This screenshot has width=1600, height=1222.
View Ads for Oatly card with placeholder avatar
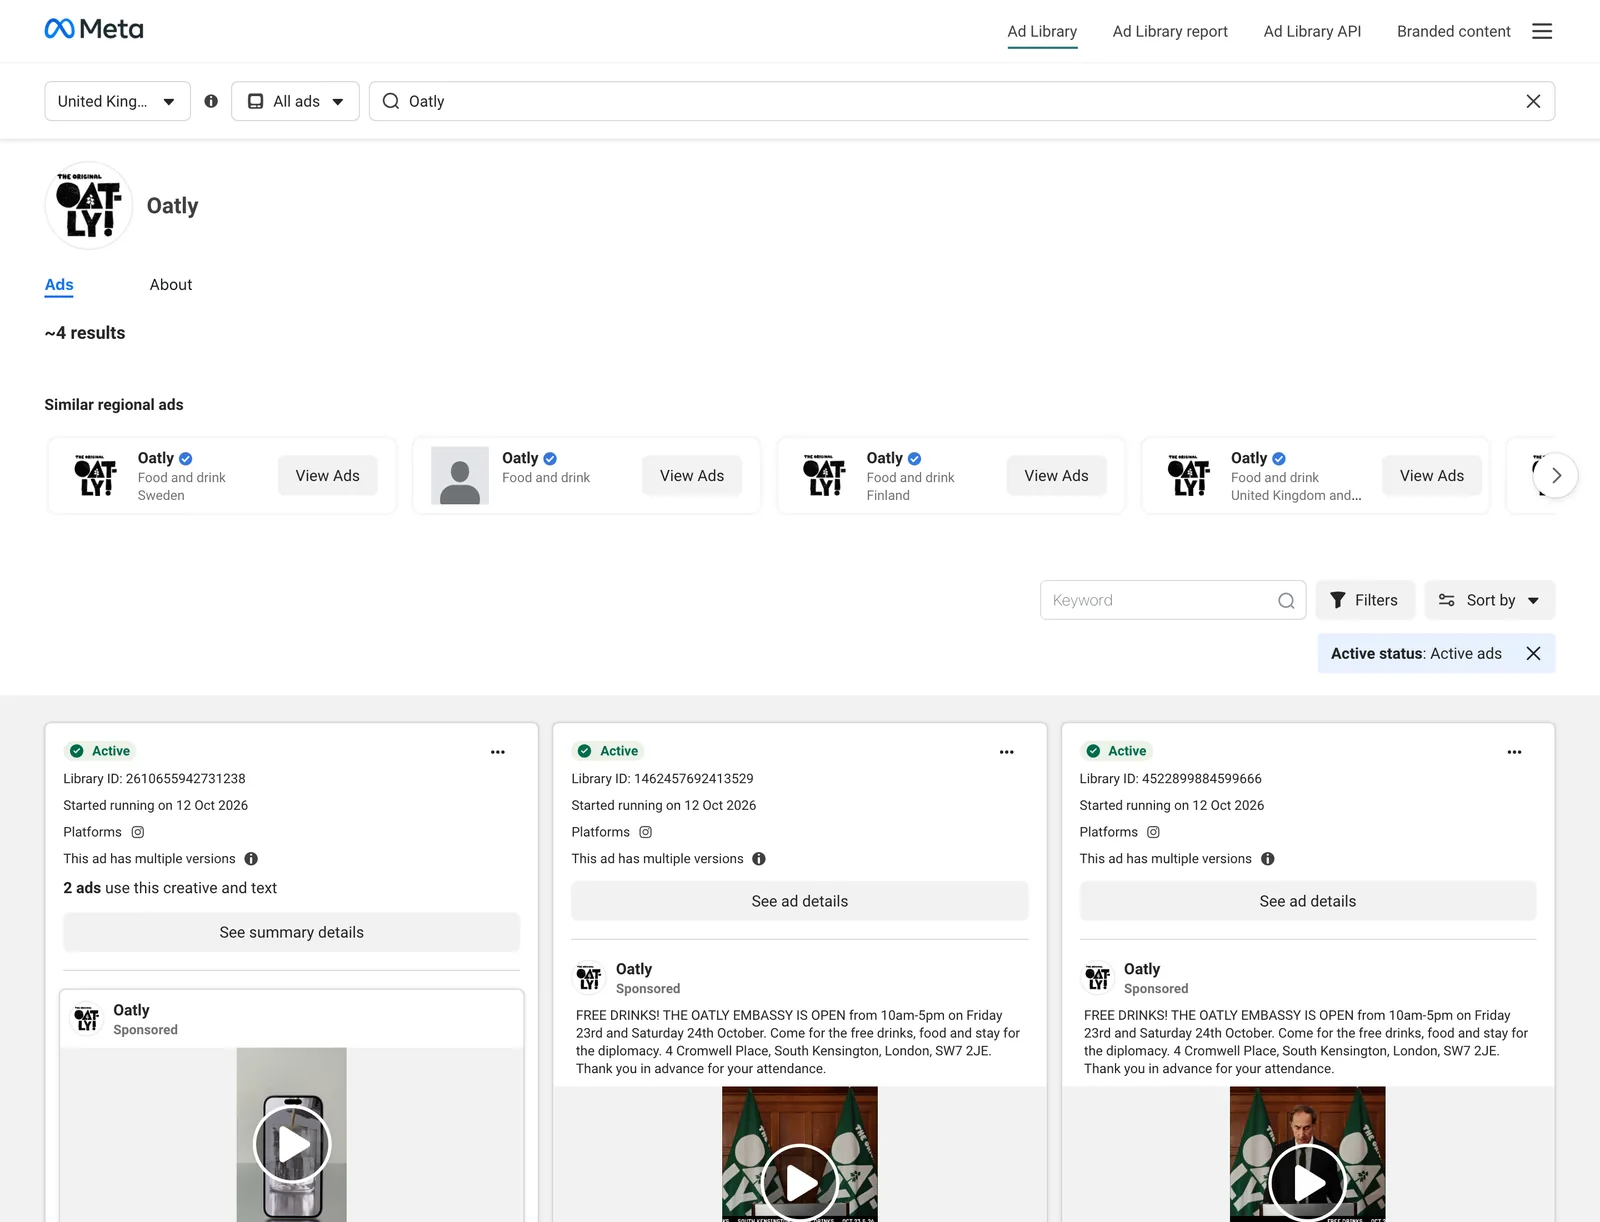692,476
